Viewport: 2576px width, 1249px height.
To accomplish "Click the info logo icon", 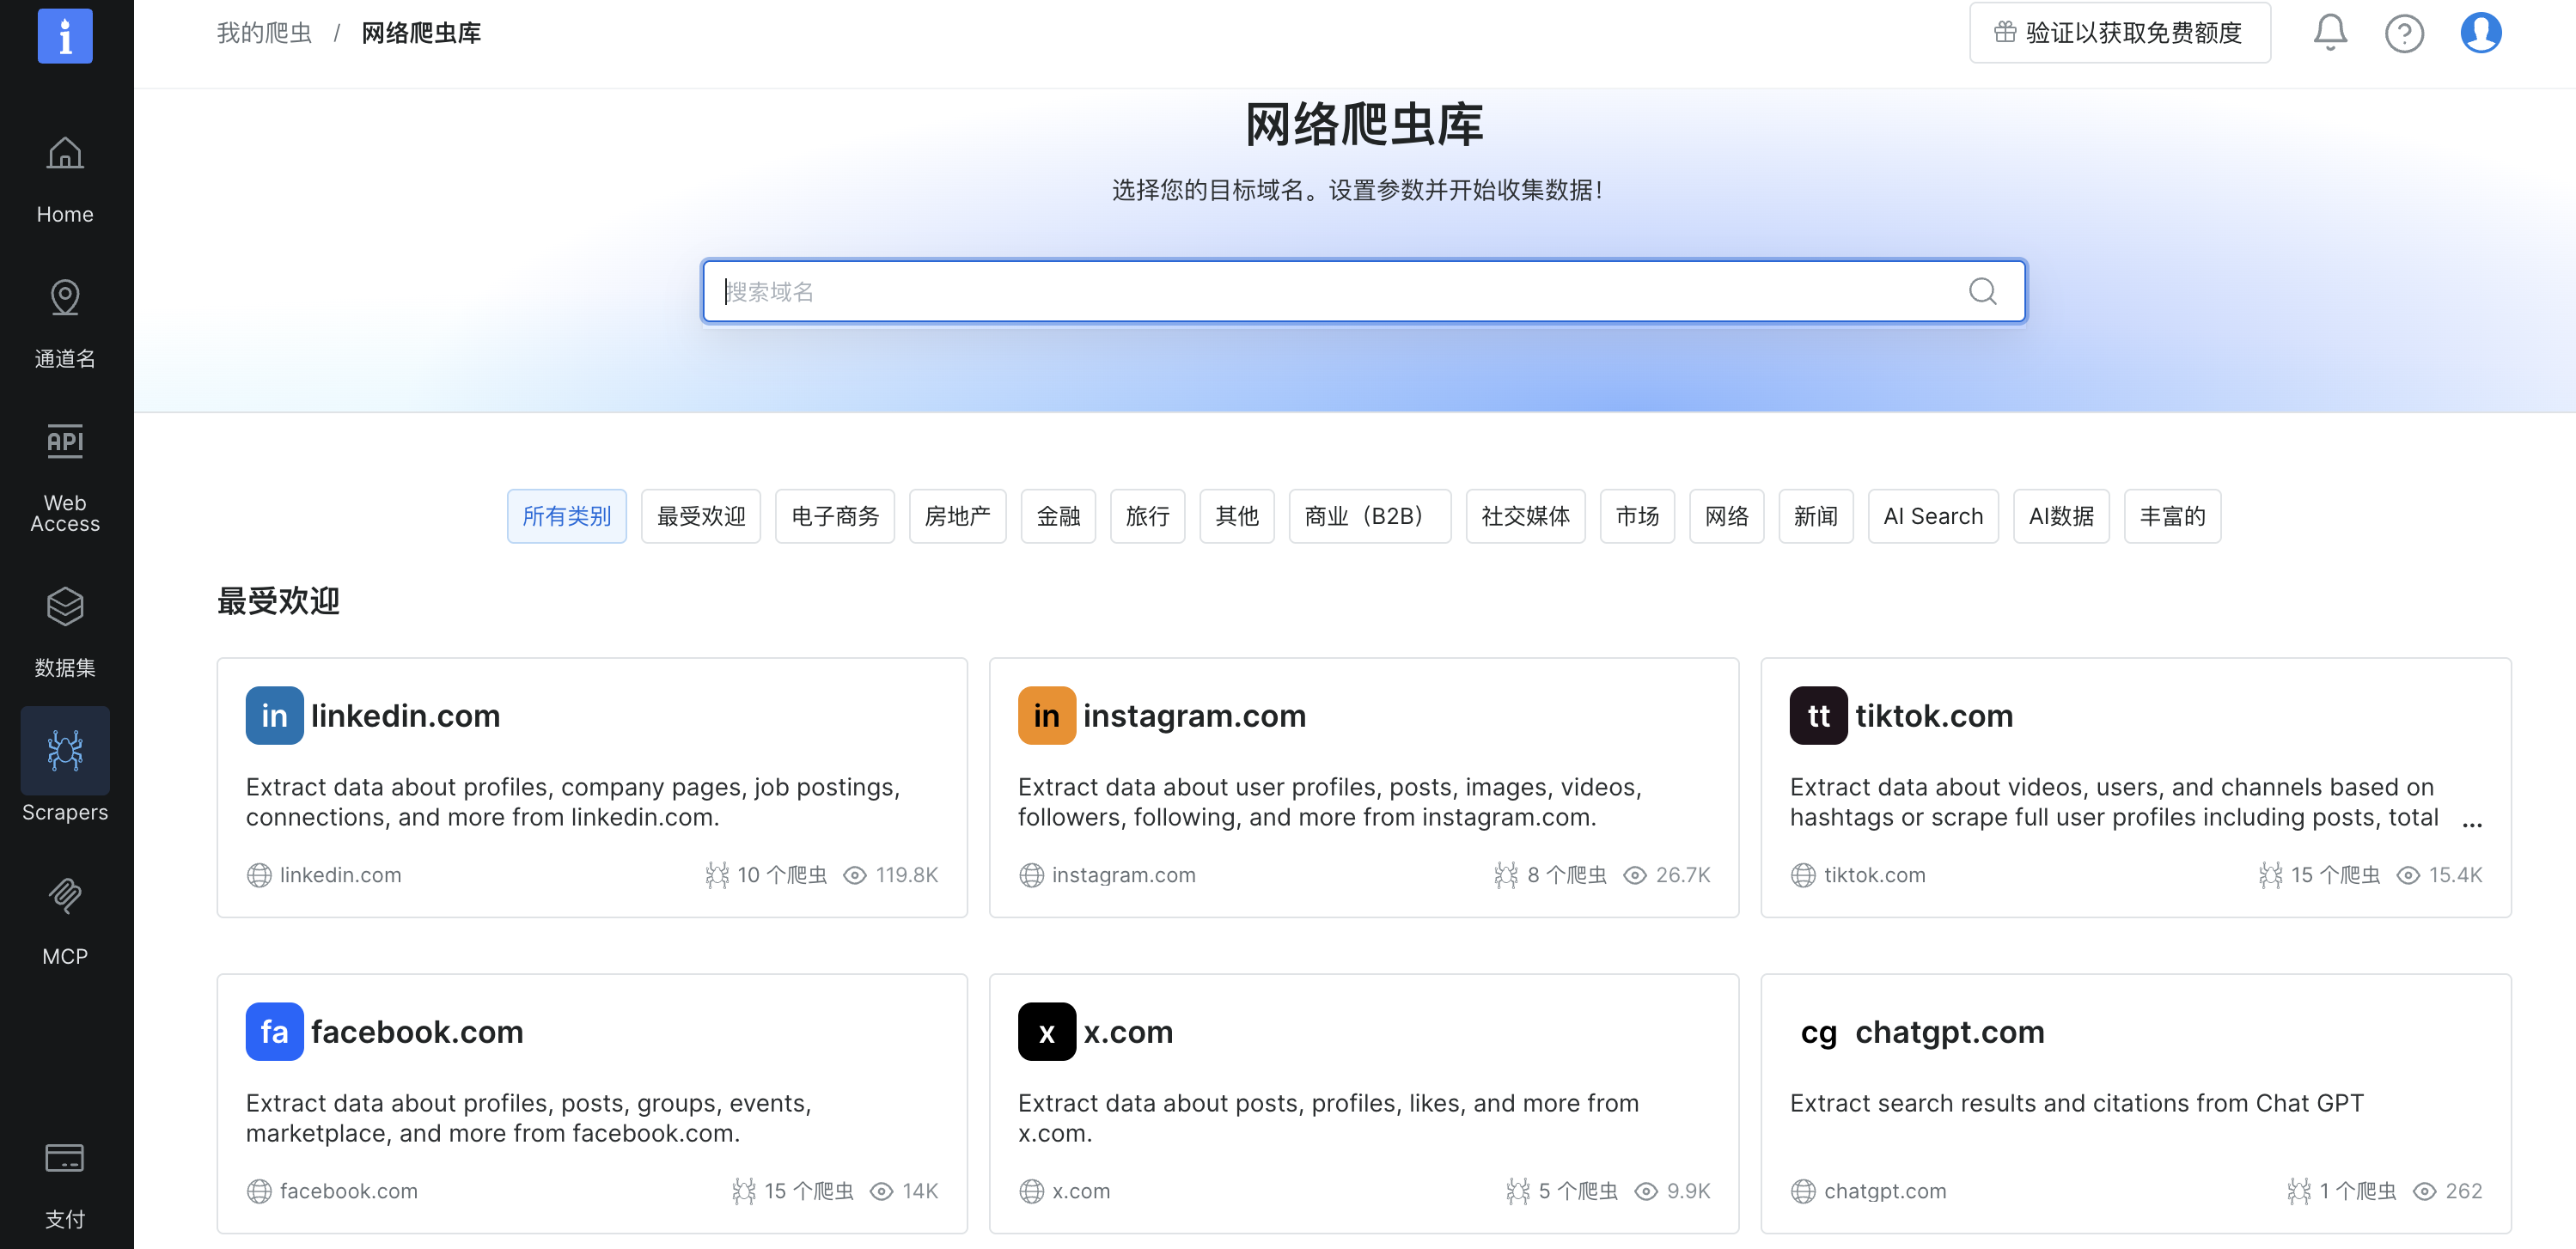I will (65, 36).
